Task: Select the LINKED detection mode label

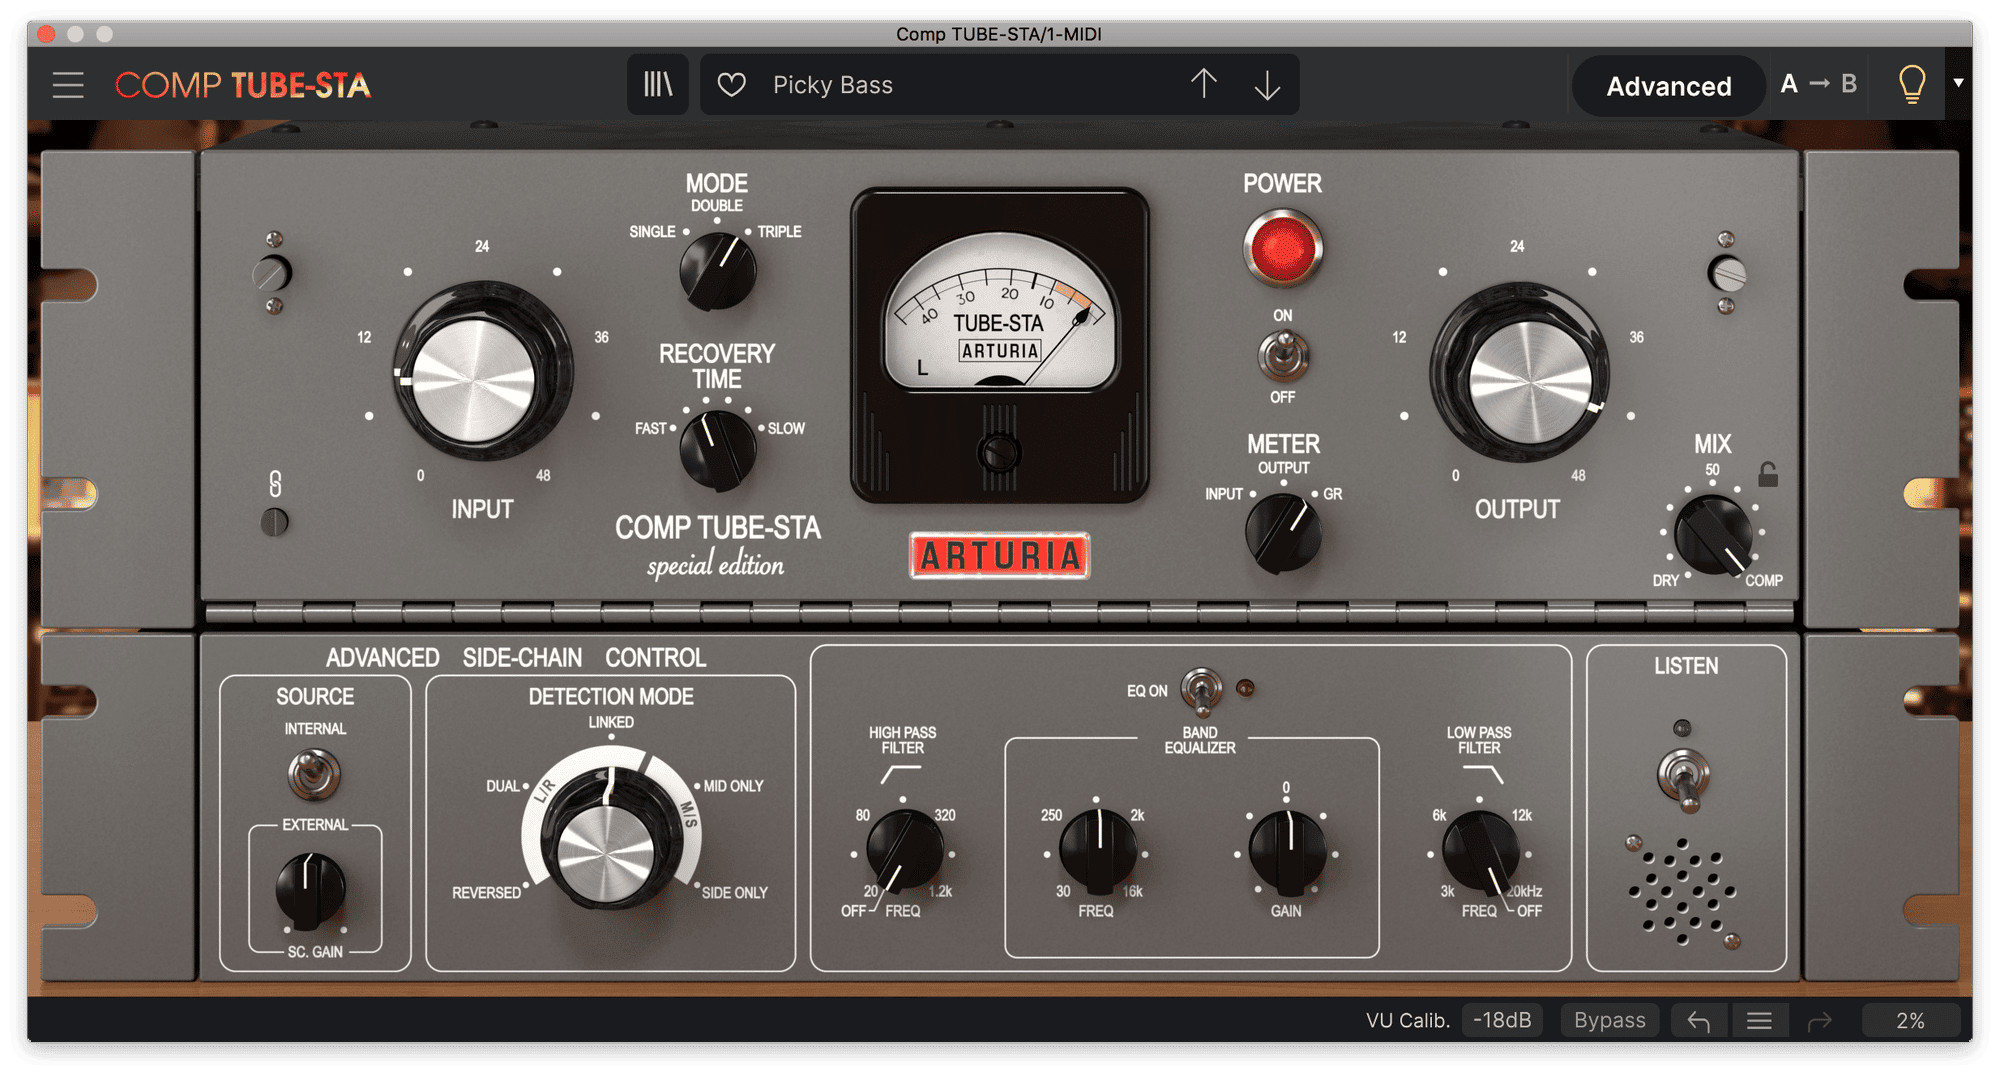Action: [611, 722]
